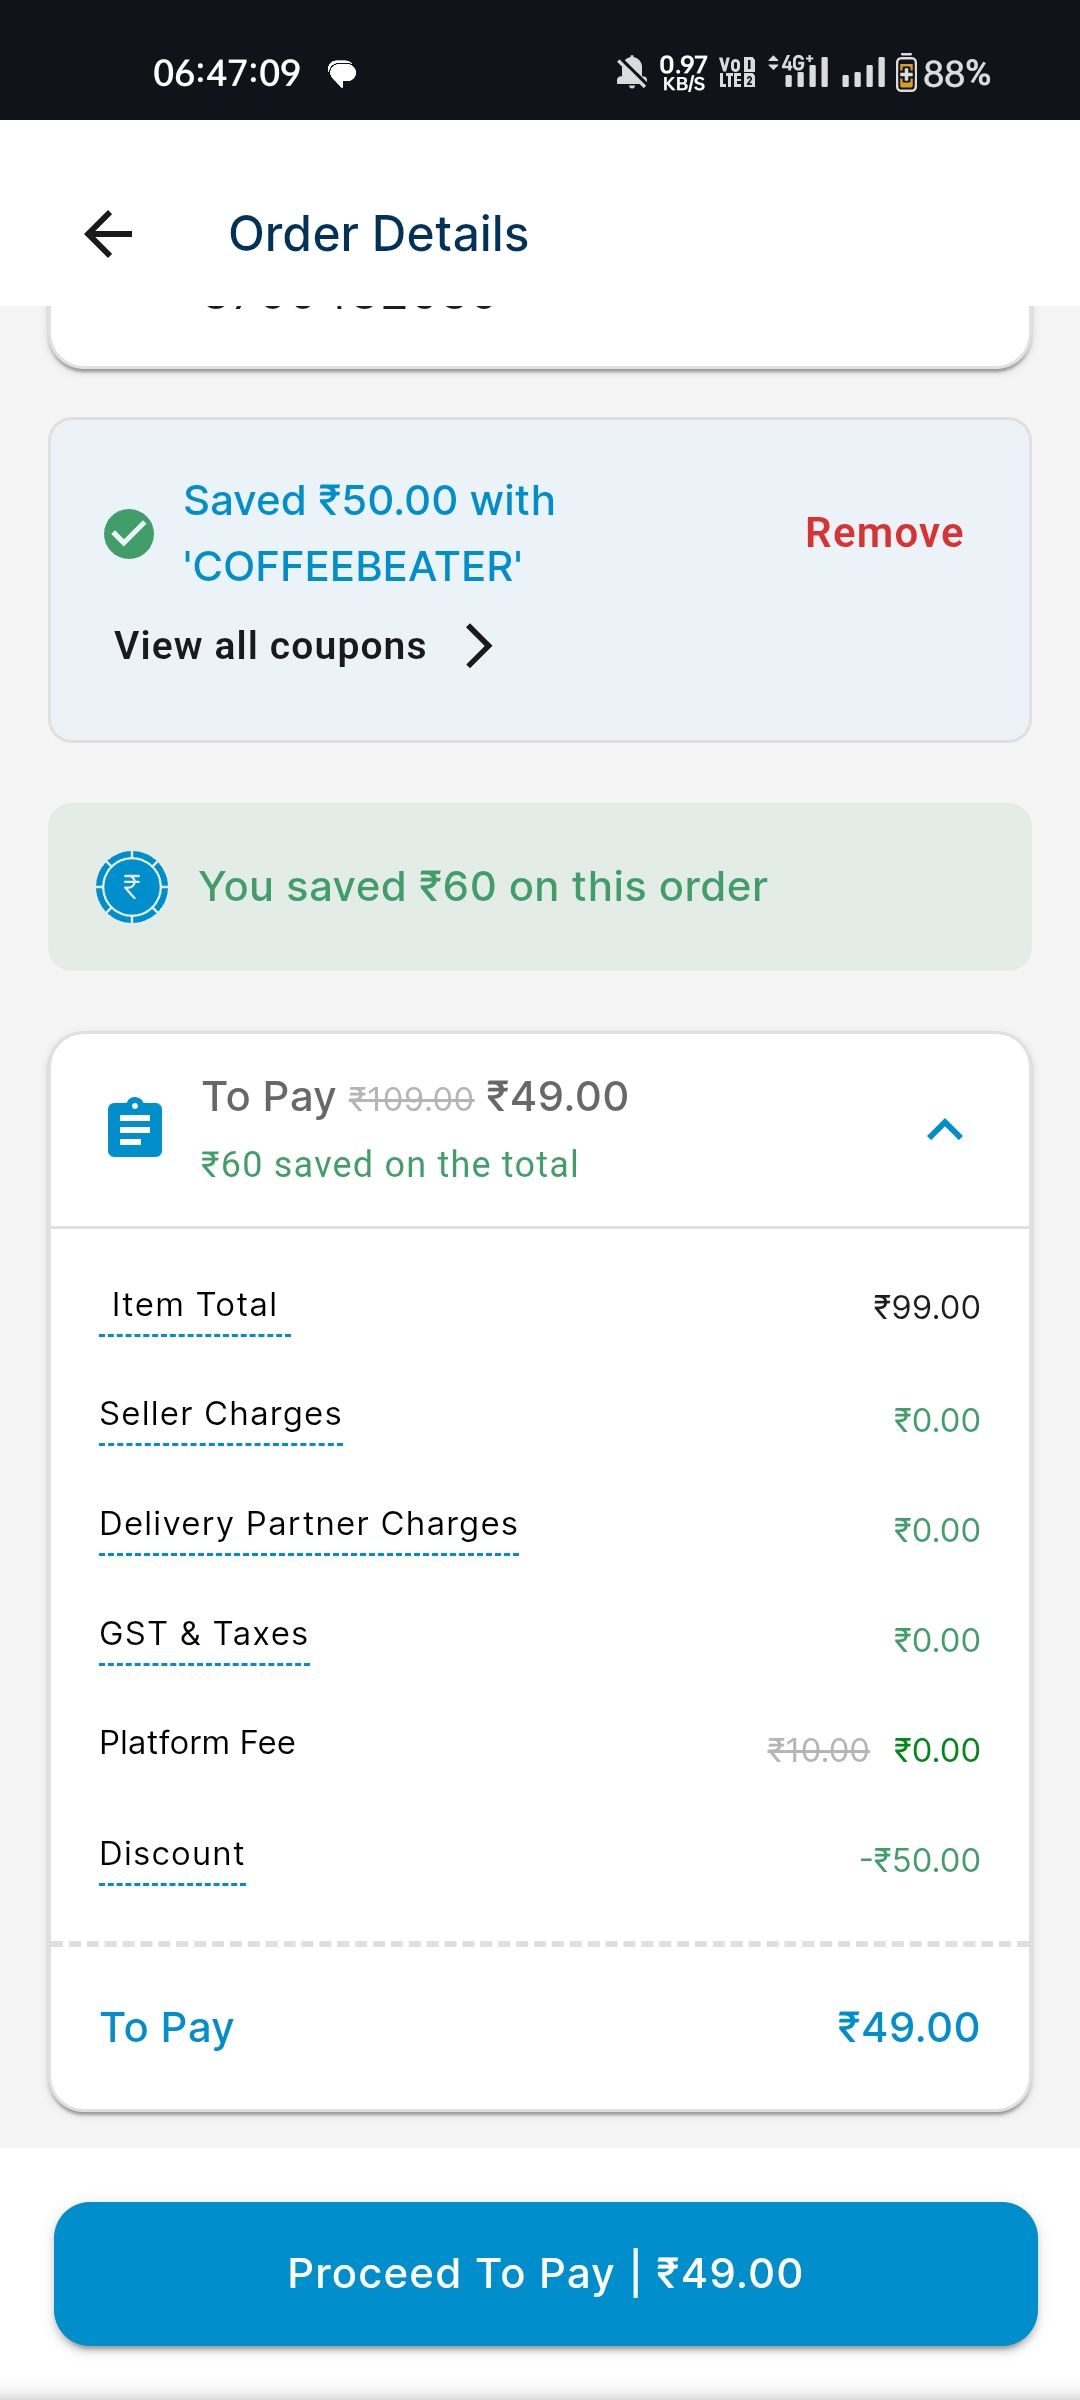
Task: Tap the rupee savings coin icon
Action: pyautogui.click(x=132, y=887)
